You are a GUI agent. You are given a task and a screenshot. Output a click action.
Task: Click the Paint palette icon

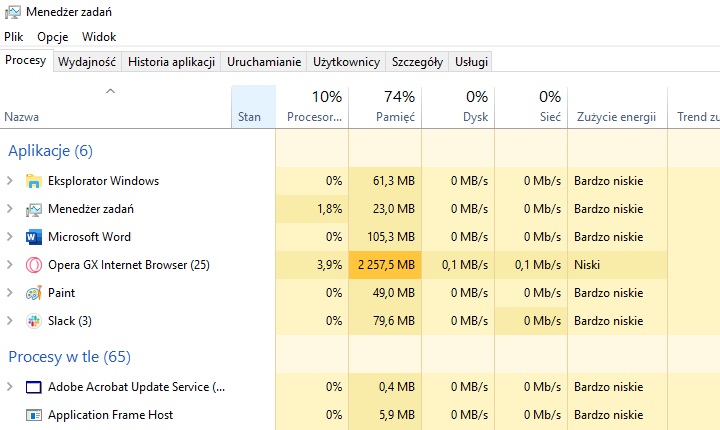34,293
